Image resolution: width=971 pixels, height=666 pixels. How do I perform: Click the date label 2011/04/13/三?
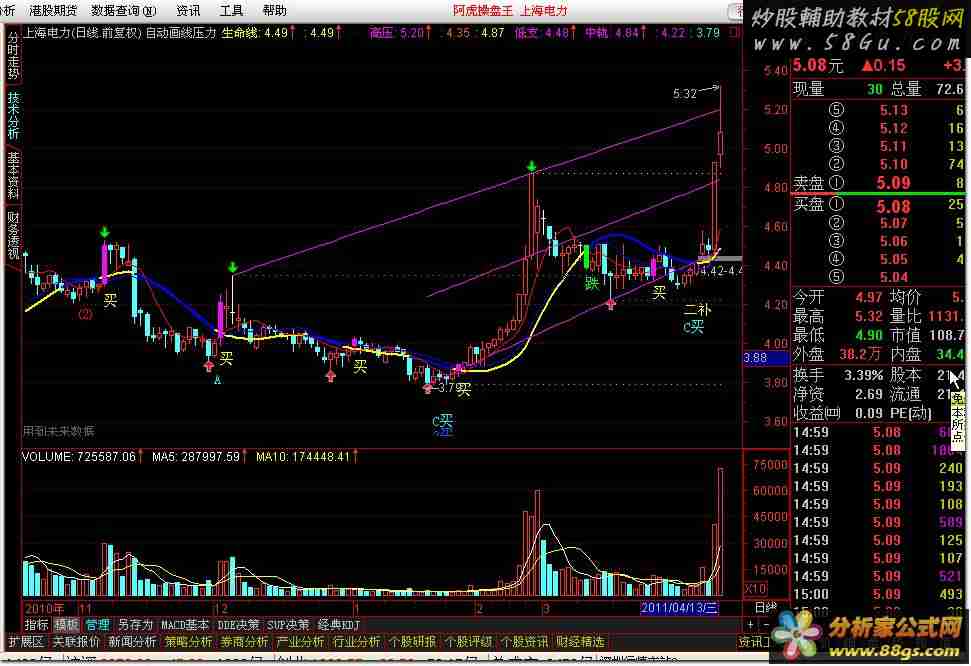point(679,608)
